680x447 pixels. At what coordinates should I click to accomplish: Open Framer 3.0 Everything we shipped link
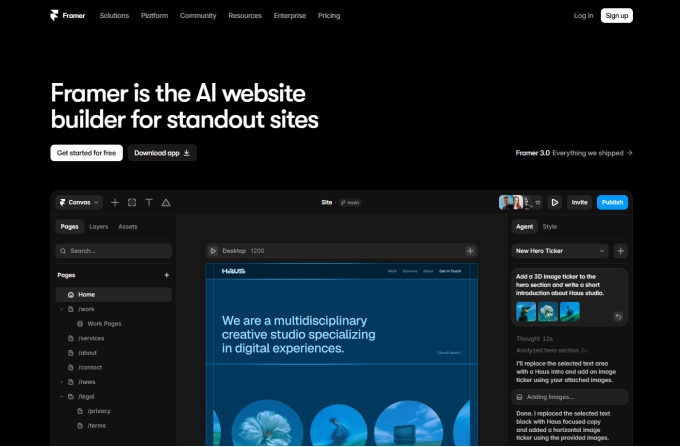pos(574,153)
